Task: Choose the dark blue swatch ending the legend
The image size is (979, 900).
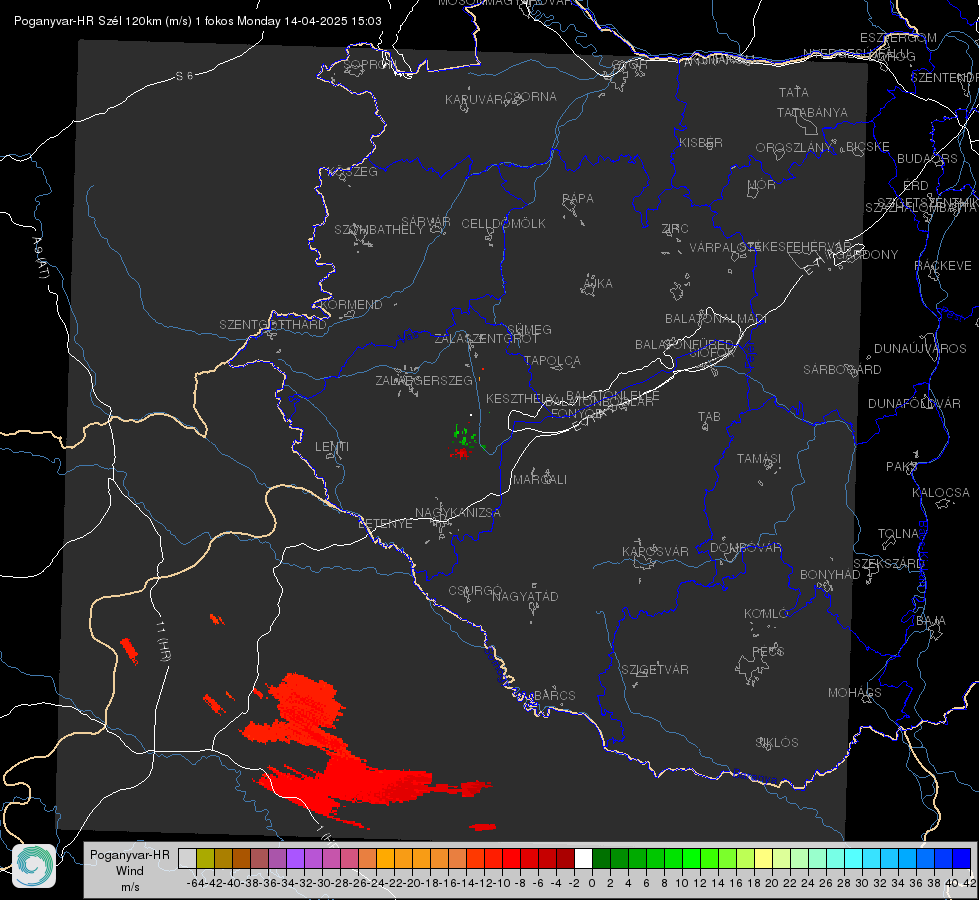Action: coord(962,859)
